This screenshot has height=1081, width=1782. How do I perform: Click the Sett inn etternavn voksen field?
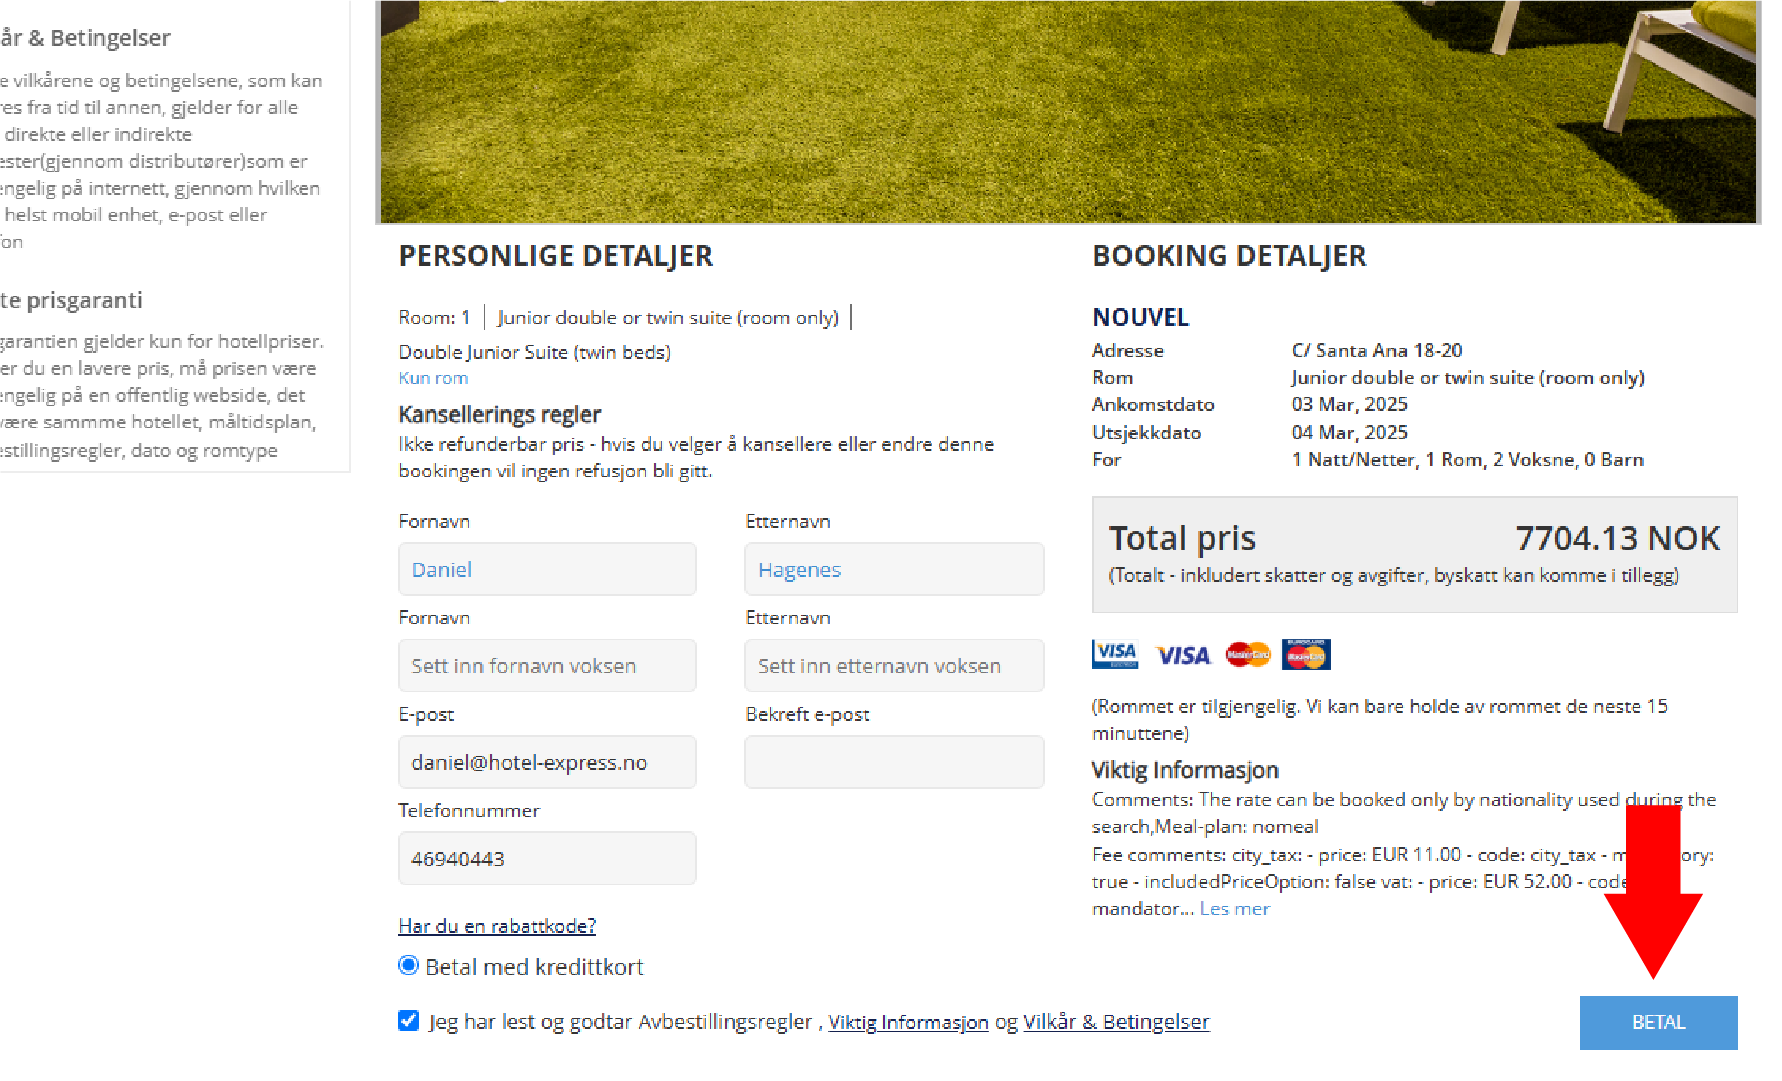point(894,665)
